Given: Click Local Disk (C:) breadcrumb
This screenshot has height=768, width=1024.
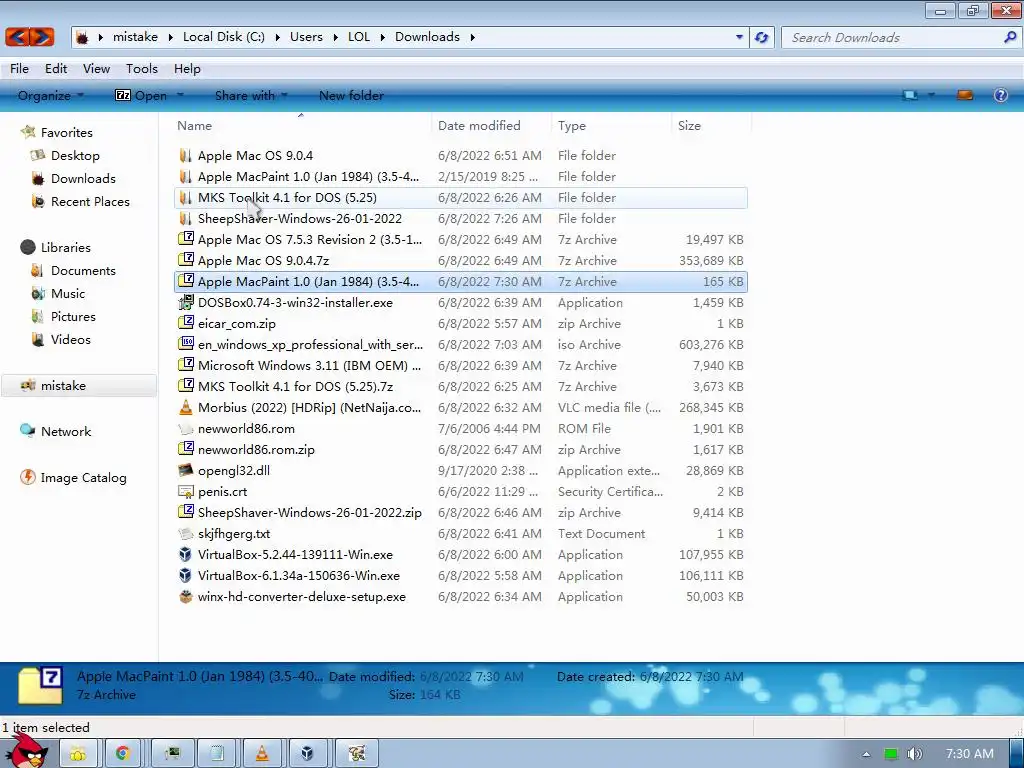Looking at the screenshot, I should (224, 37).
